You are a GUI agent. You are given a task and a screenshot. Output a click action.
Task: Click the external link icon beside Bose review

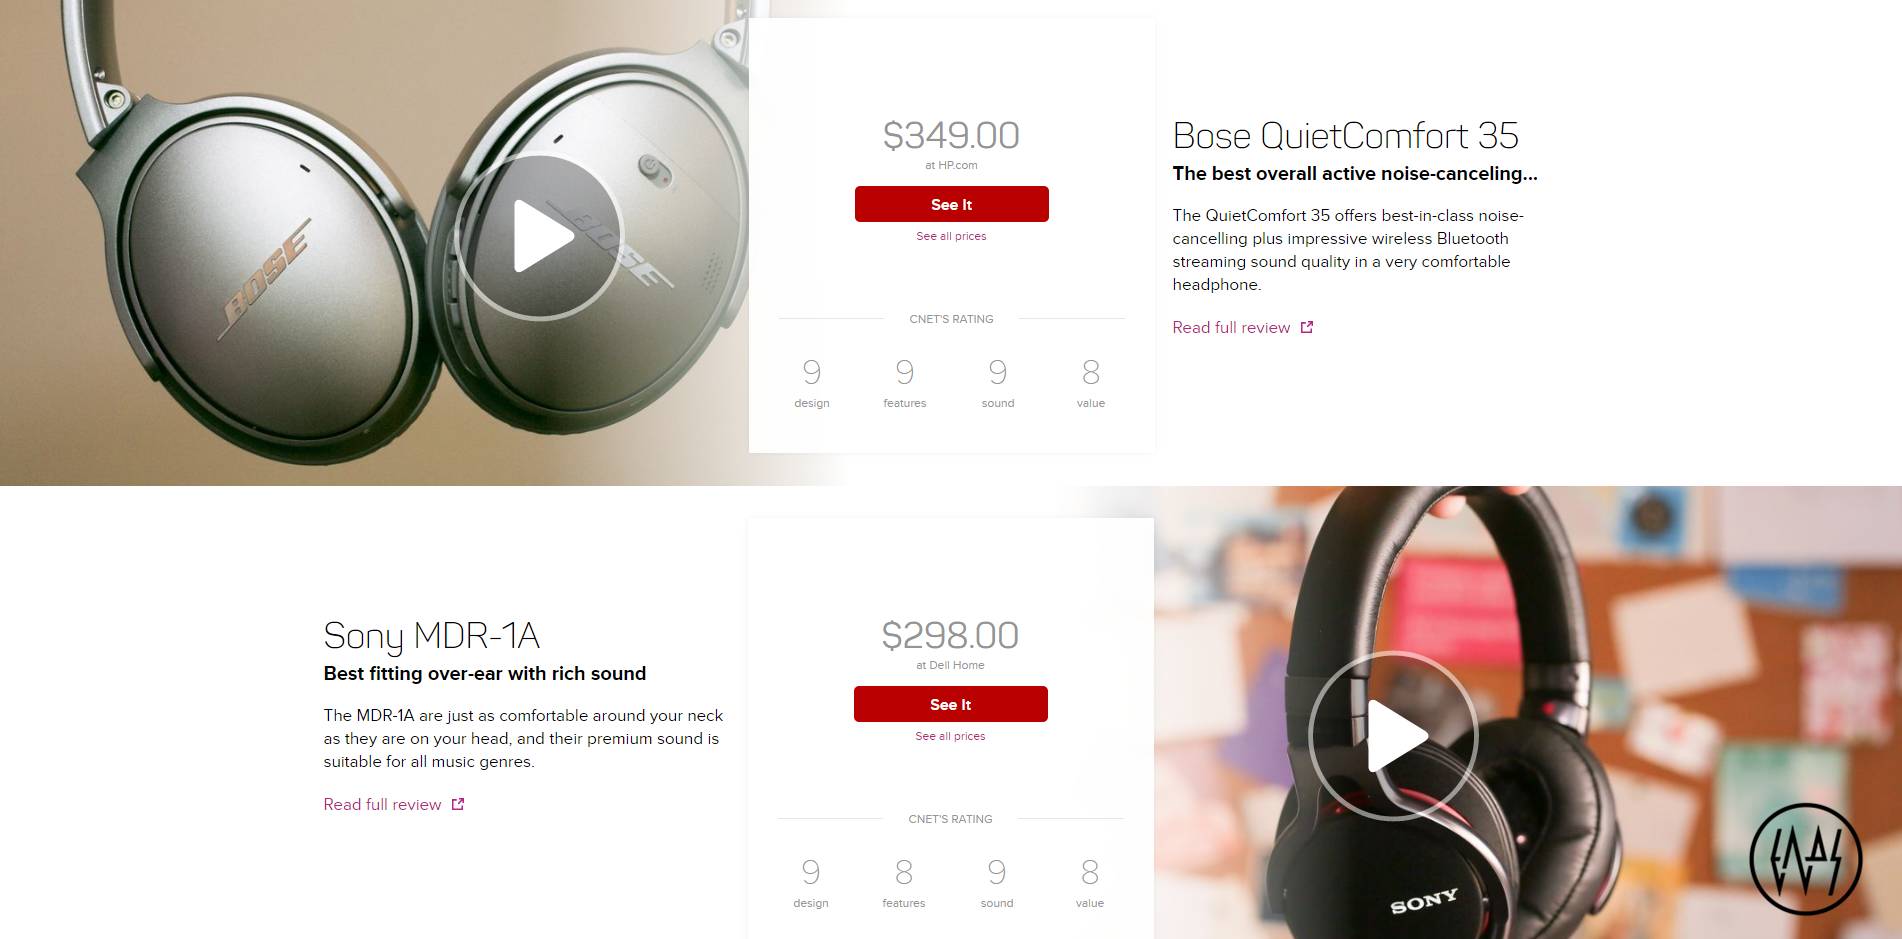[1306, 327]
